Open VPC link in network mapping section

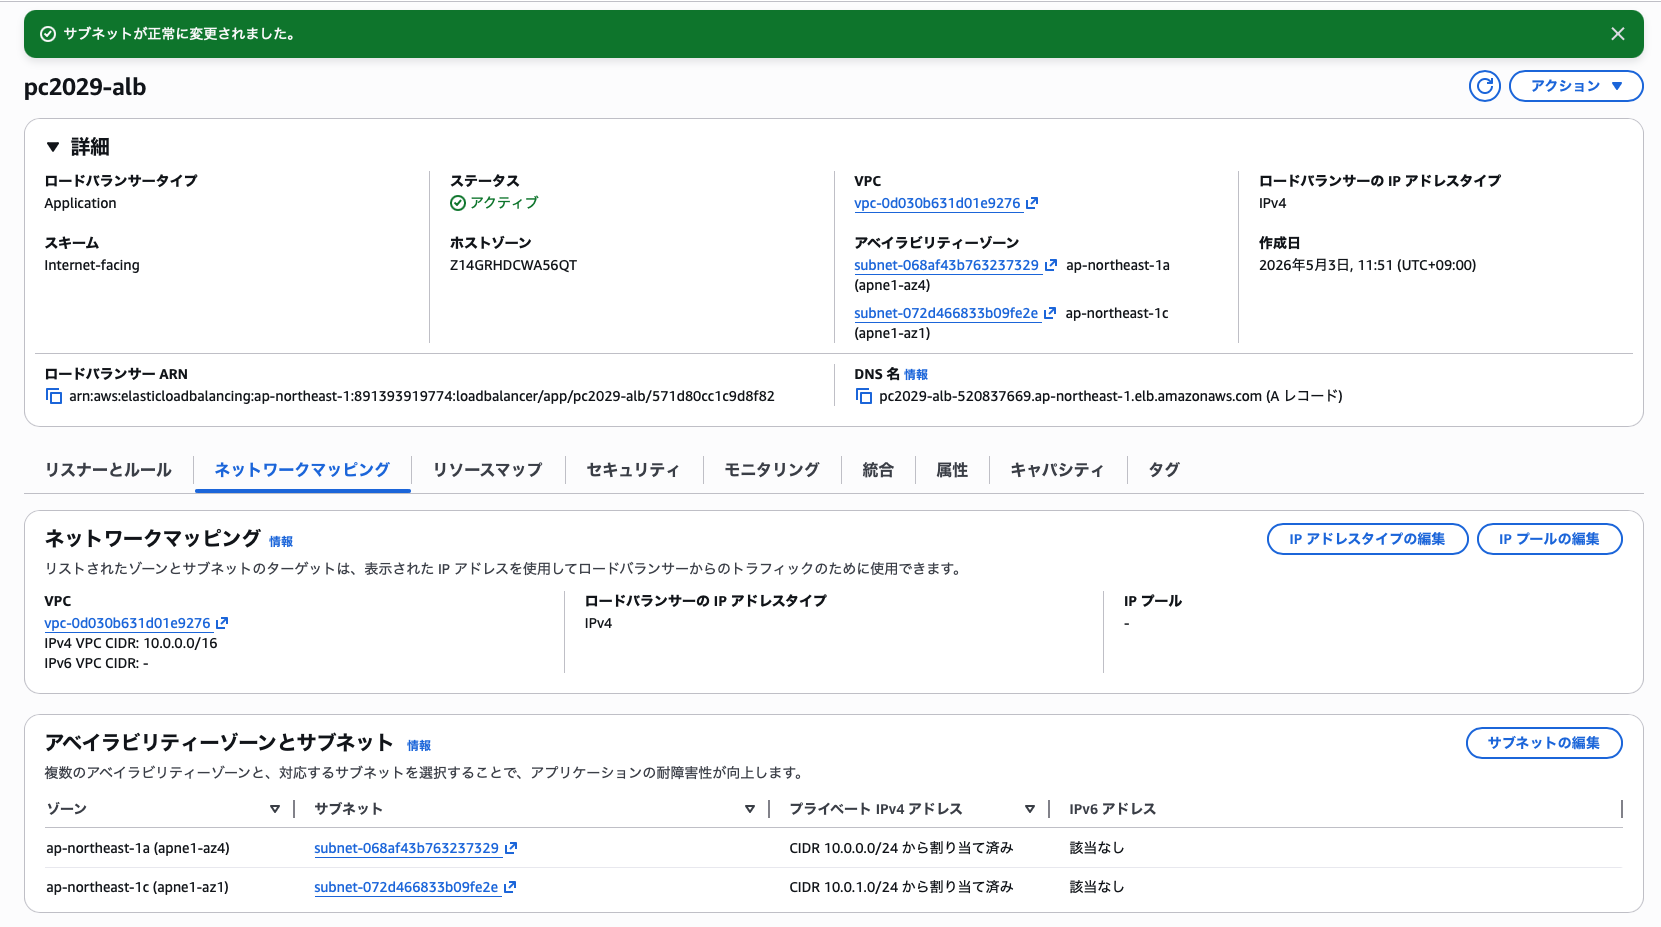127,623
